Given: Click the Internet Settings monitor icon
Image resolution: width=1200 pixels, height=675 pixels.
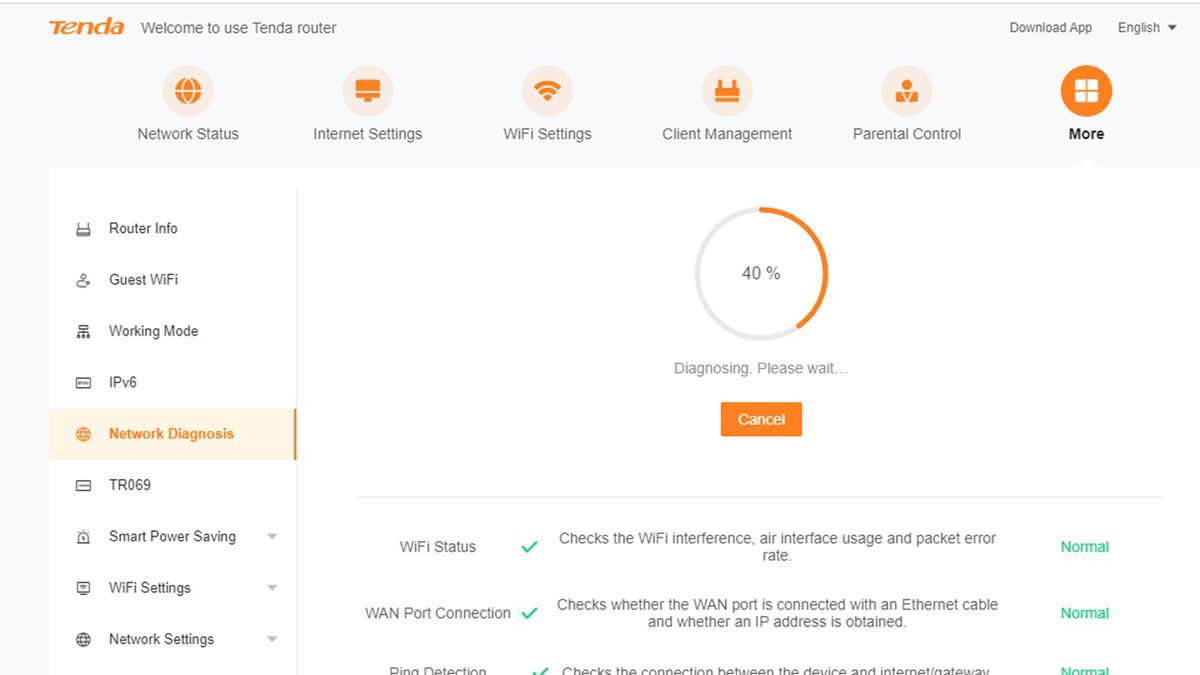Looking at the screenshot, I should pyautogui.click(x=367, y=91).
